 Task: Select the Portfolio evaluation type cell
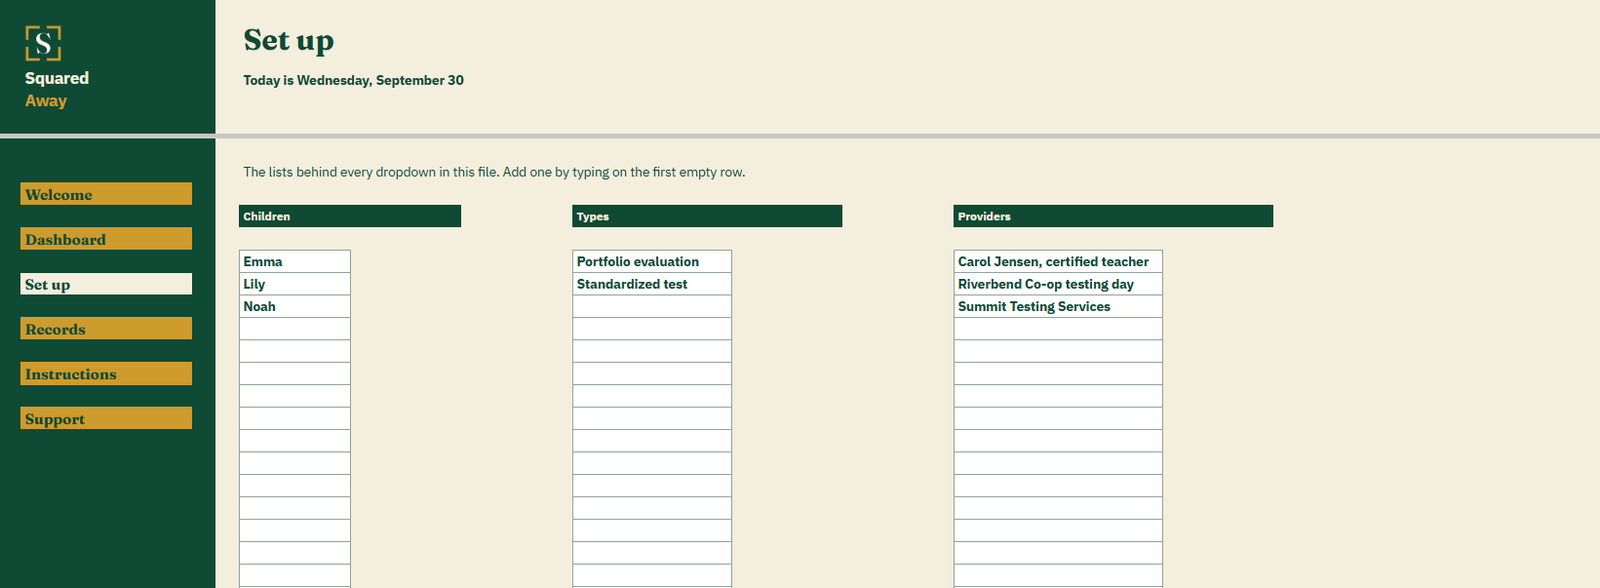(652, 261)
